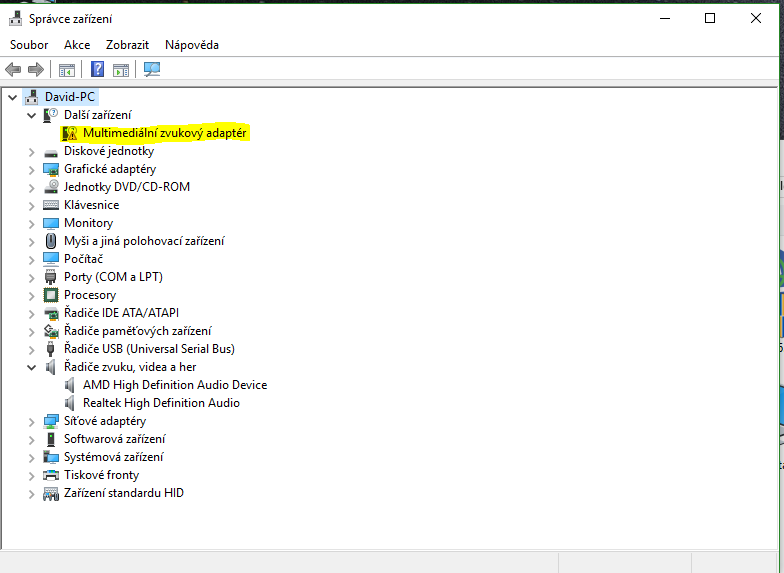Expand the Řadiče USB category
Viewport: 784px width, 573px height.
pyautogui.click(x=32, y=350)
